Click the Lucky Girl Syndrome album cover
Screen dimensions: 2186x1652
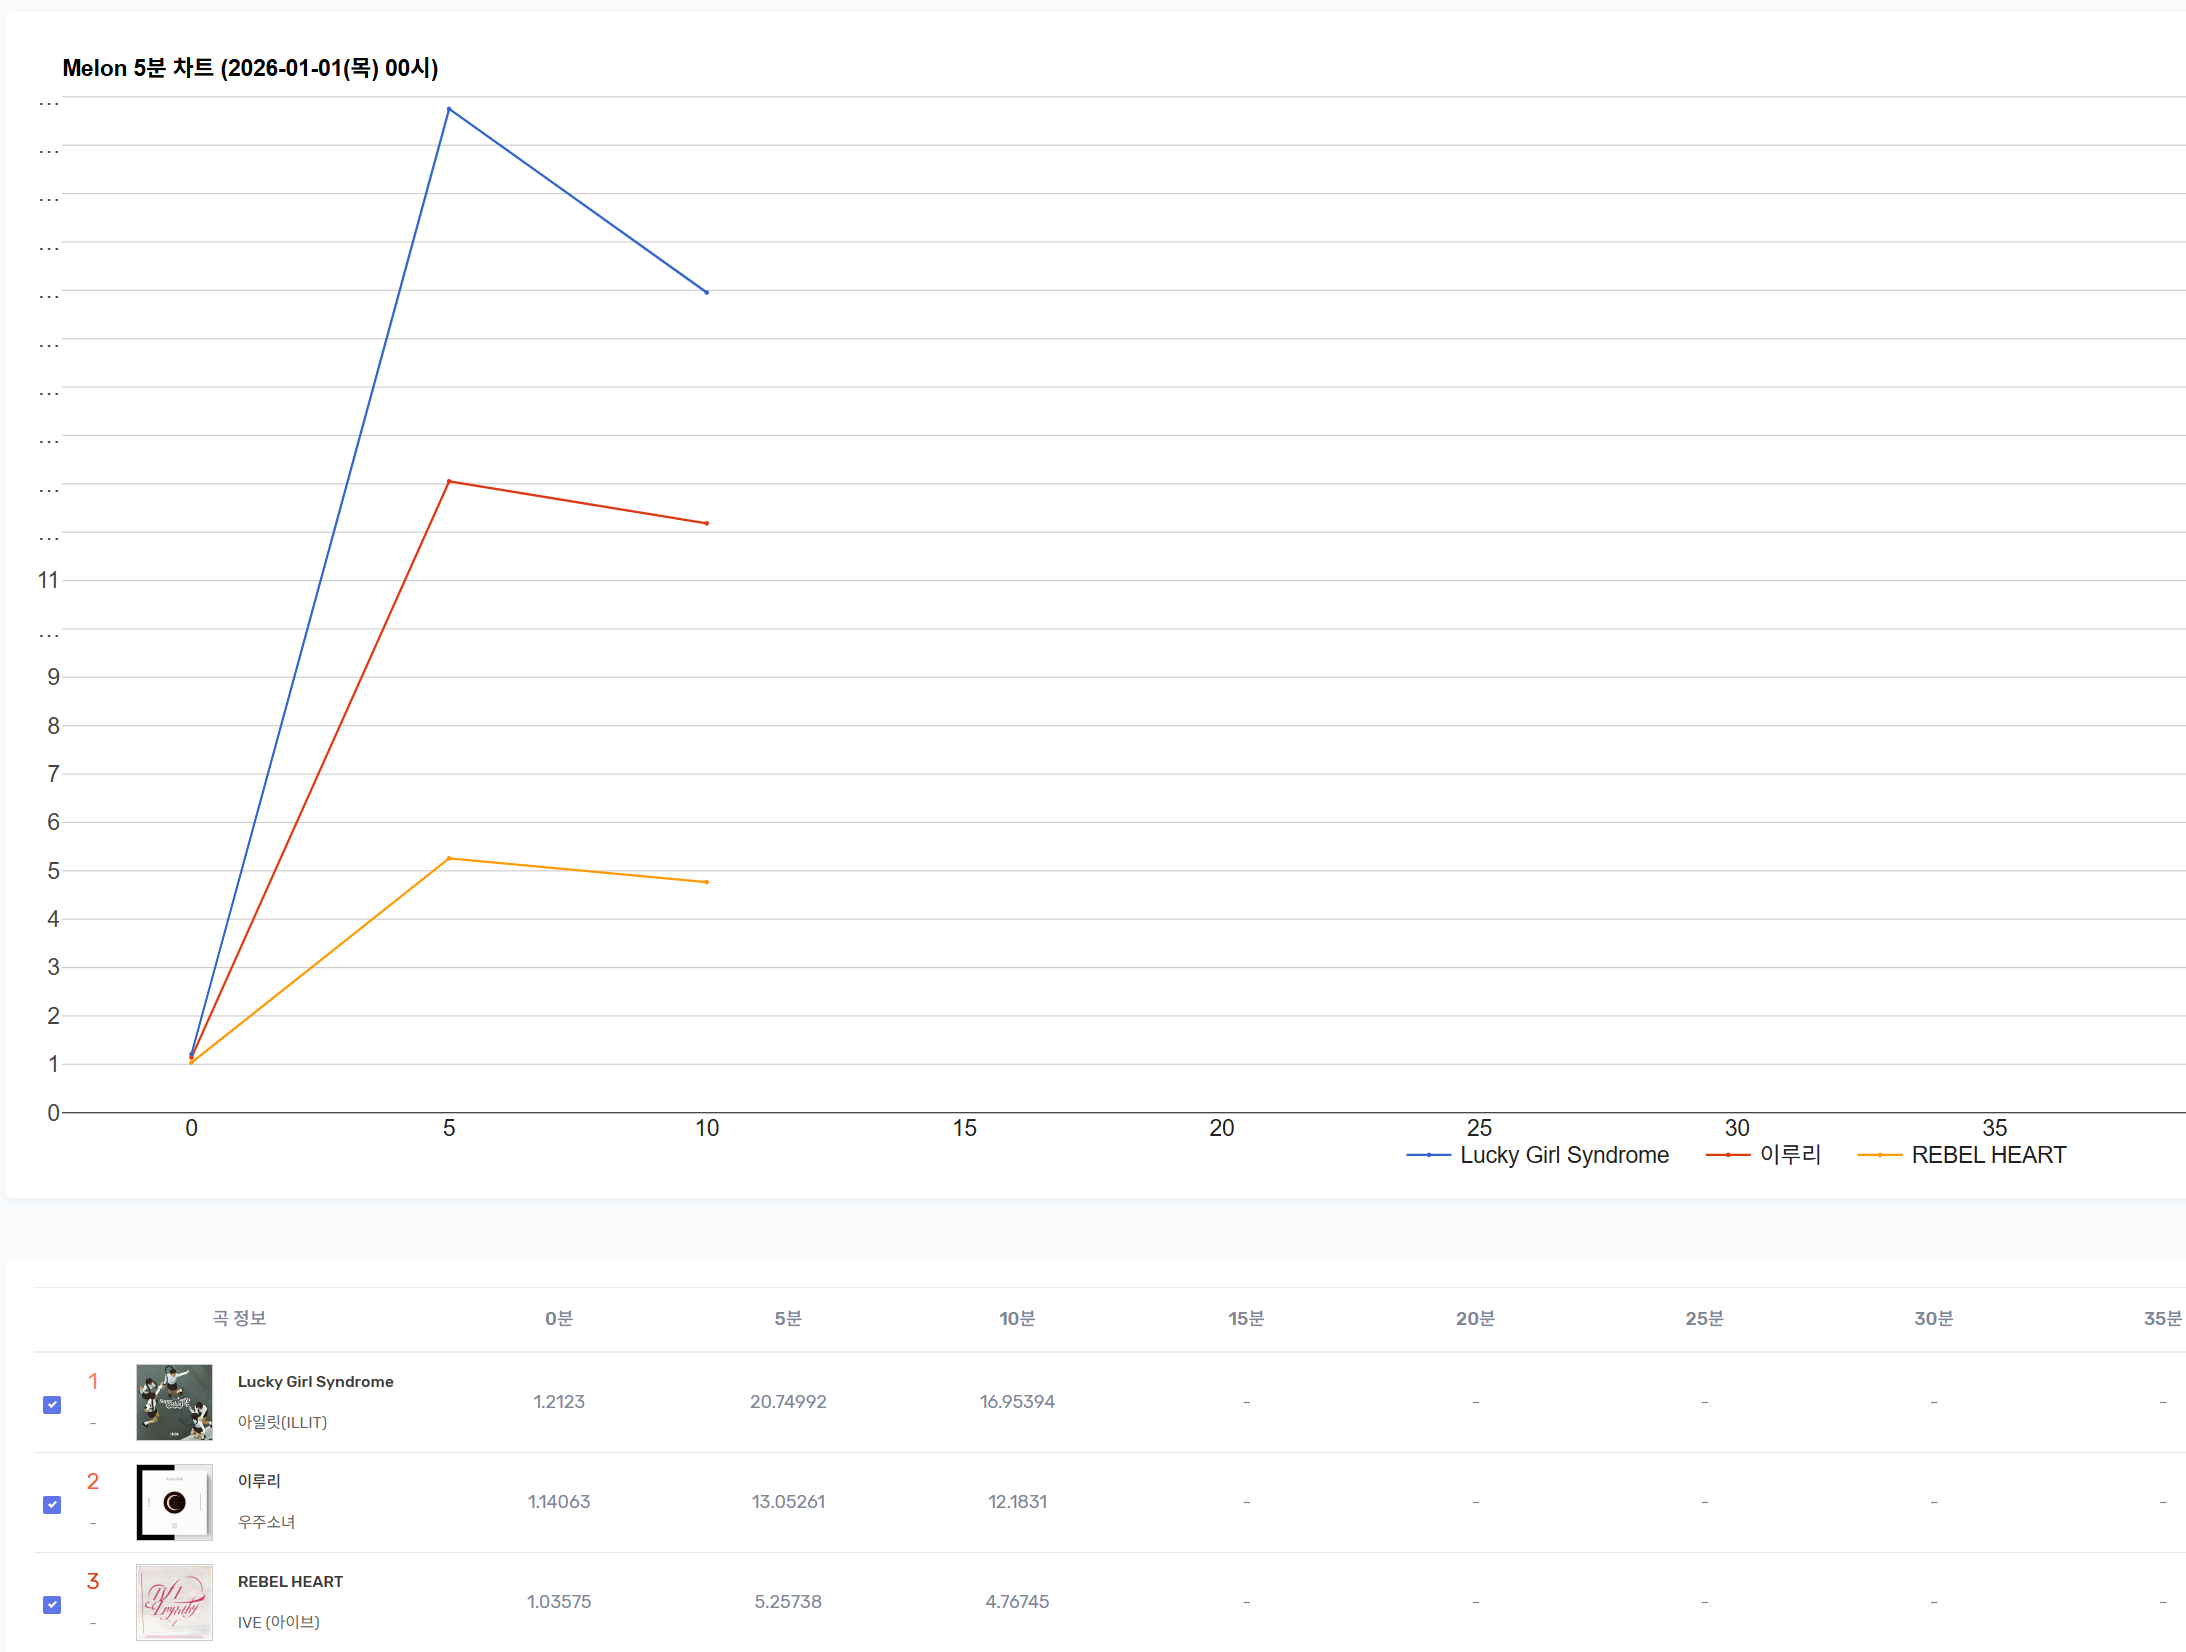[x=174, y=1402]
